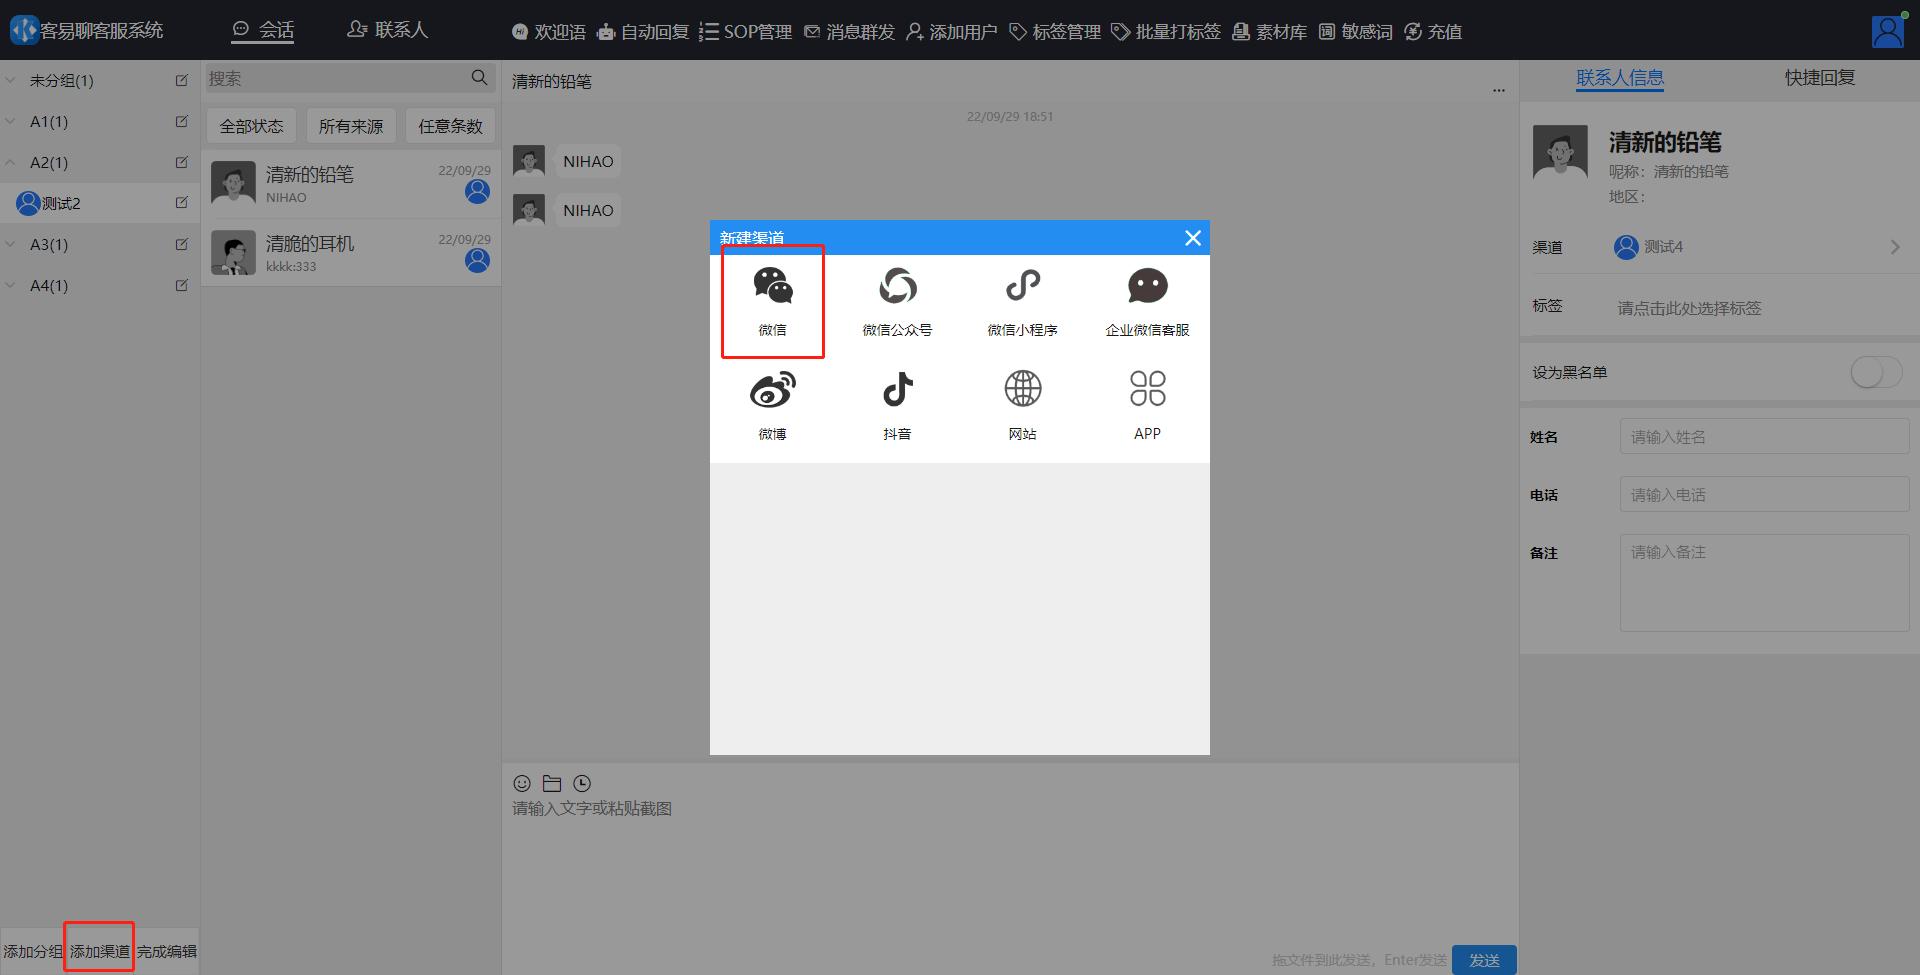This screenshot has height=975, width=1920.
Task: Click the 添加分组 button
Action: (33, 951)
